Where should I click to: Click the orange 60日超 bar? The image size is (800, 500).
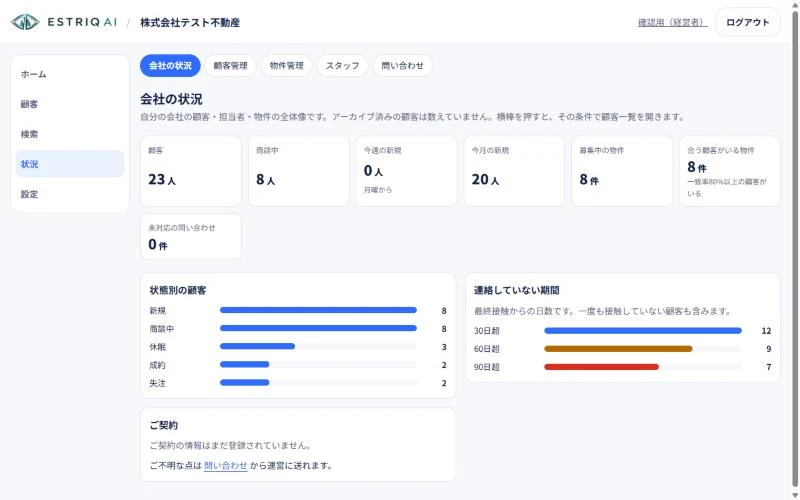(x=618, y=349)
